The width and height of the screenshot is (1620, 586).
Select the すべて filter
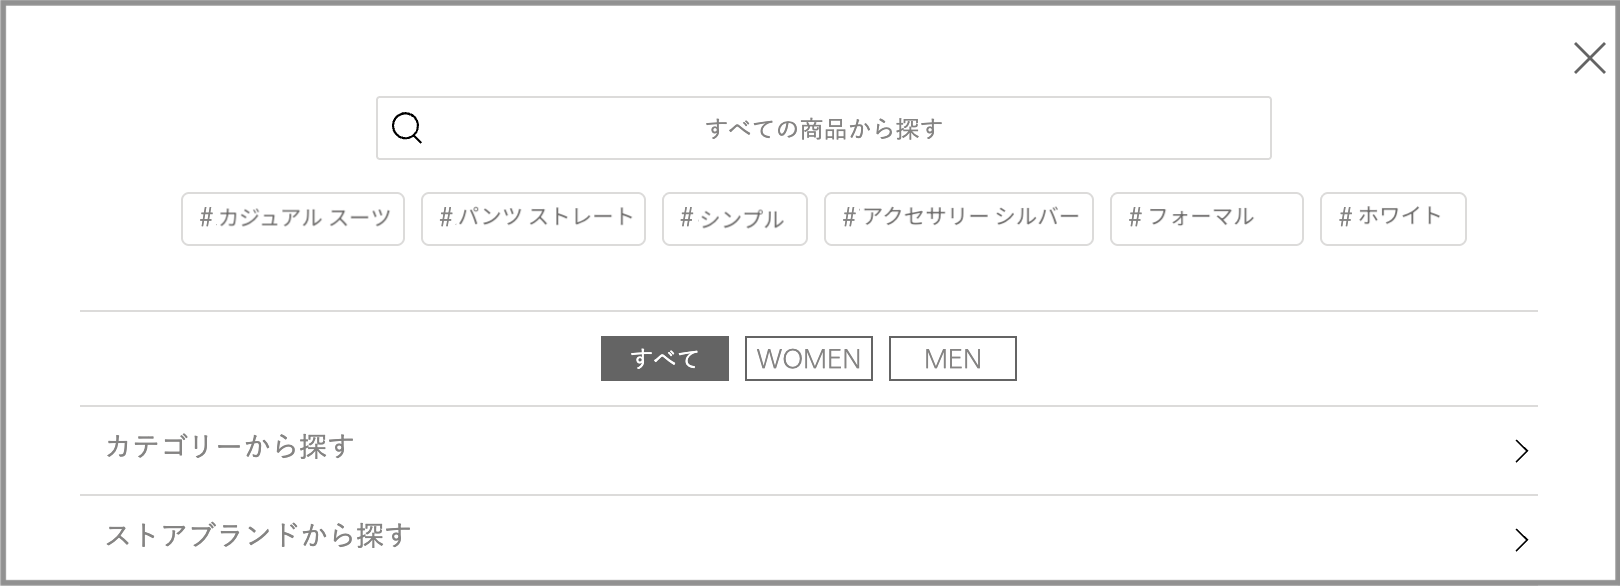[x=663, y=357]
